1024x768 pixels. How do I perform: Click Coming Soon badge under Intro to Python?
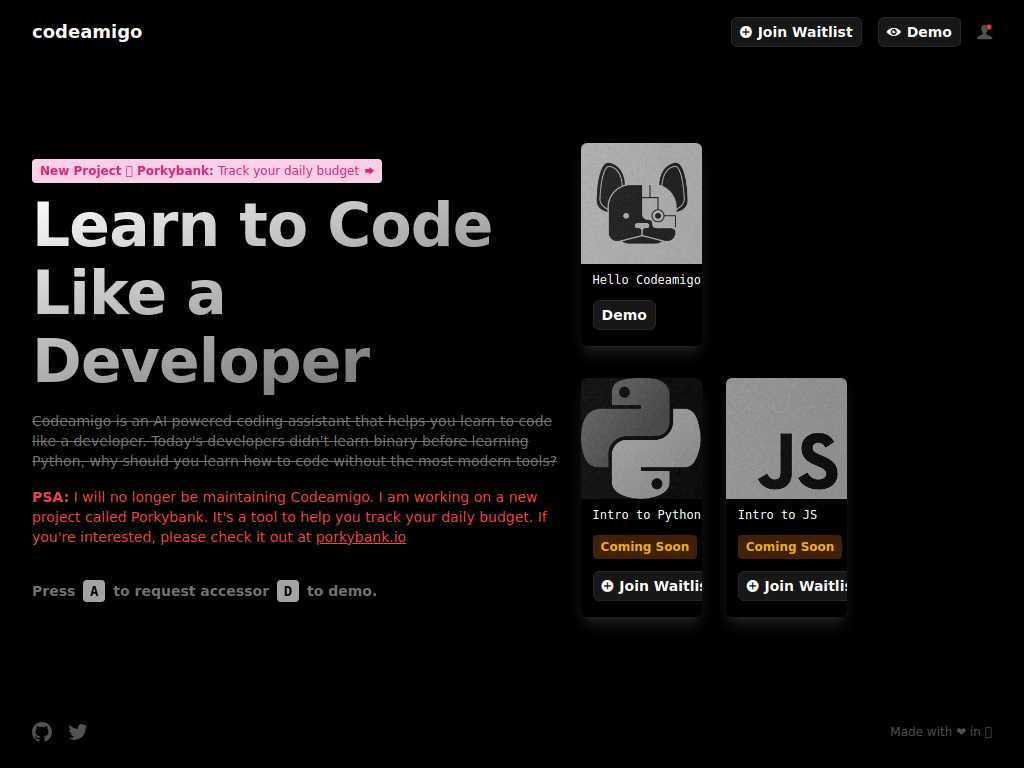point(645,547)
